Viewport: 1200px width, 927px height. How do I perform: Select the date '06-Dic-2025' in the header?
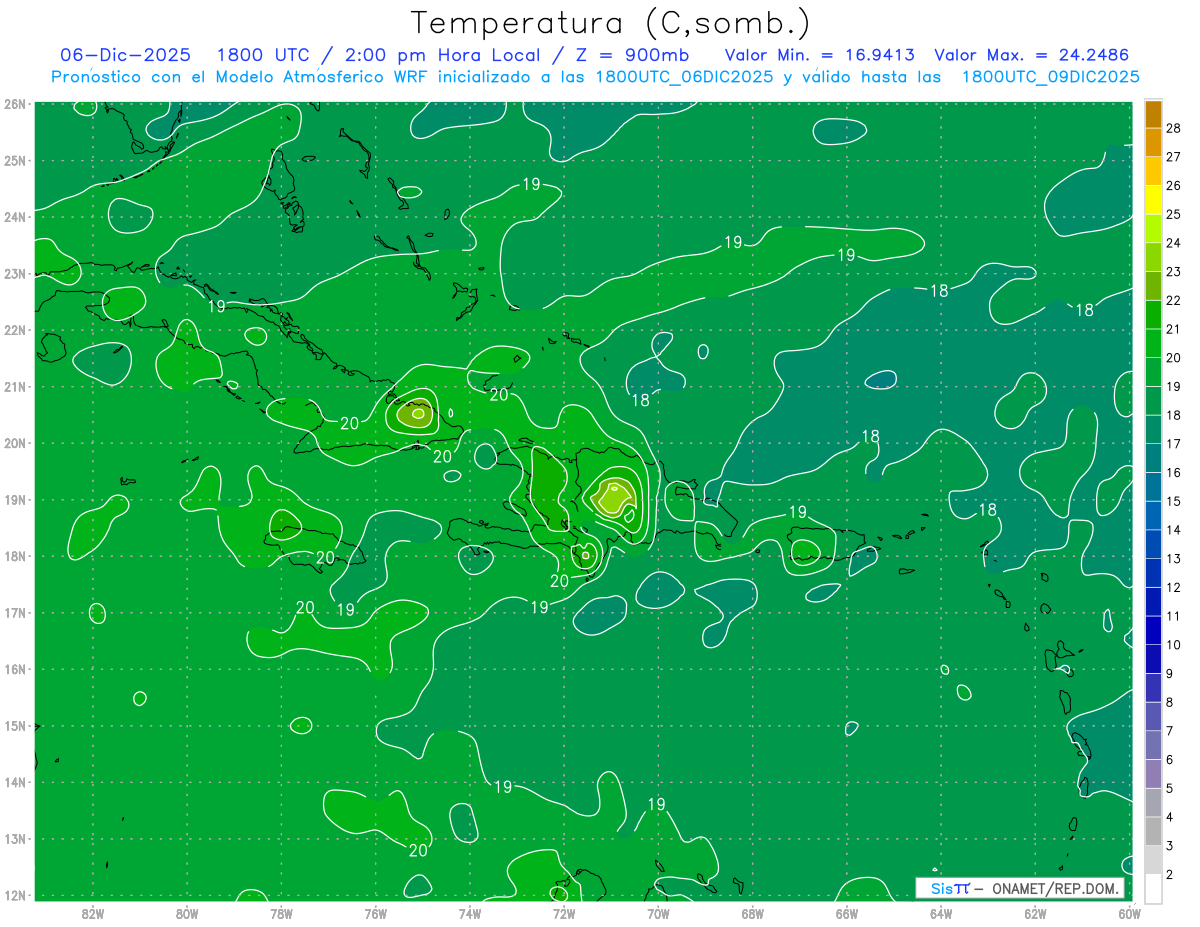point(125,55)
